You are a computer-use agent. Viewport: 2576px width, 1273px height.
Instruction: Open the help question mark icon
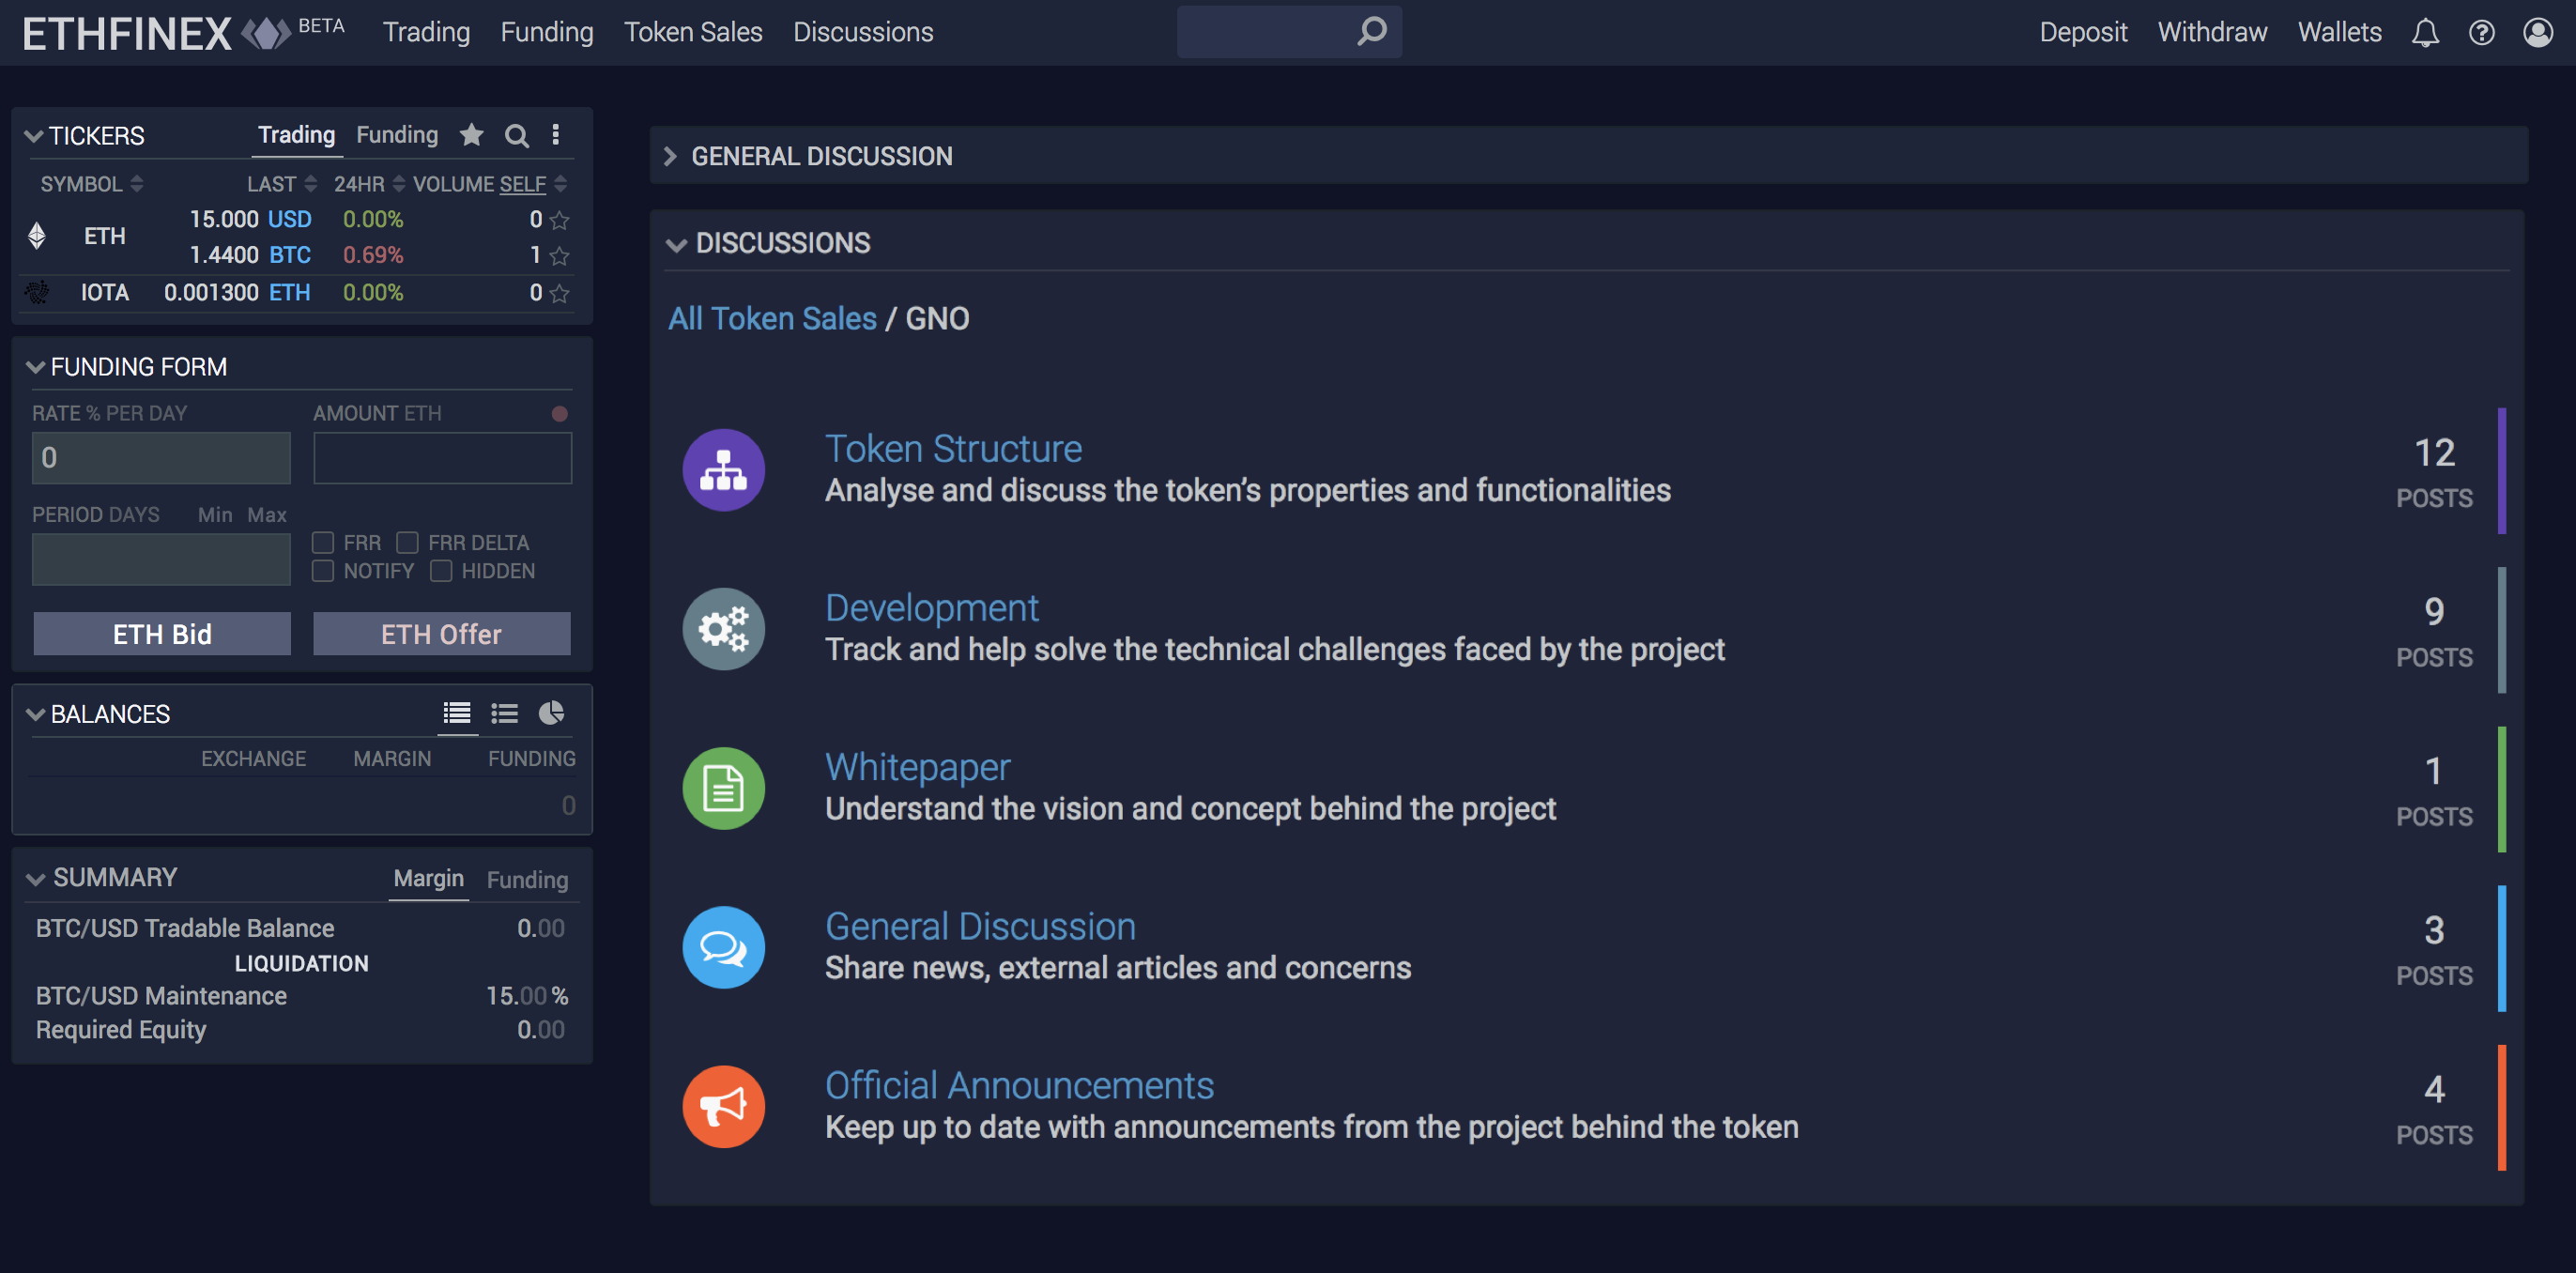click(x=2481, y=32)
